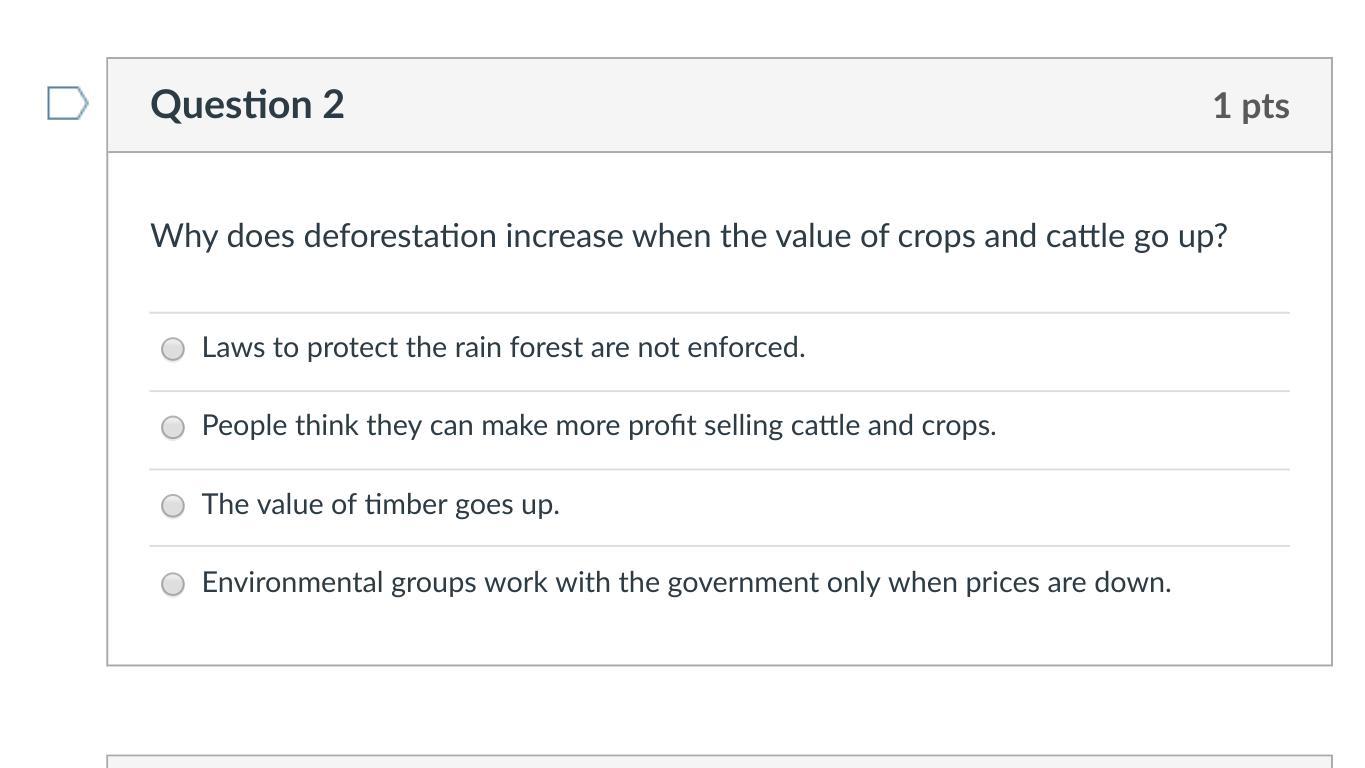The width and height of the screenshot is (1365, 768).
Task: Click the "Question 2" heading
Action: pyautogui.click(x=247, y=105)
